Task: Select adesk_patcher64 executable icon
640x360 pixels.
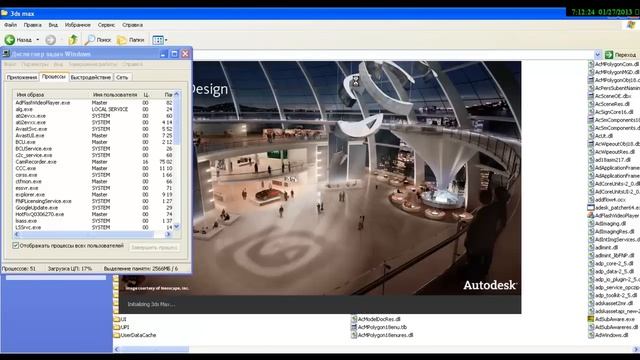Action: pyautogui.click(x=591, y=207)
